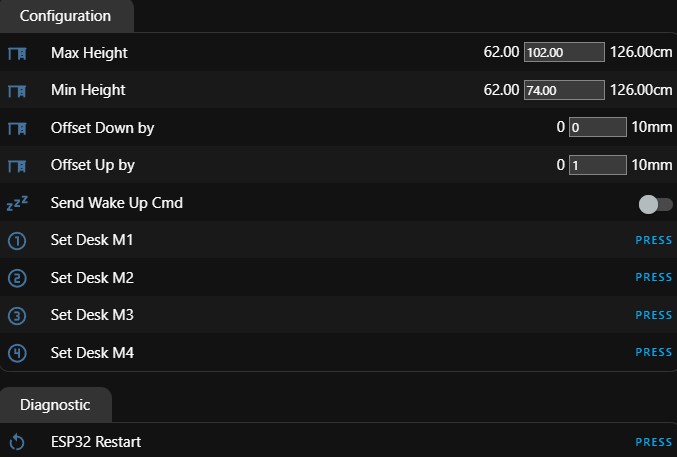Image resolution: width=677 pixels, height=457 pixels.
Task: Click the desk icon beside Offset Down by
Action: click(17, 128)
